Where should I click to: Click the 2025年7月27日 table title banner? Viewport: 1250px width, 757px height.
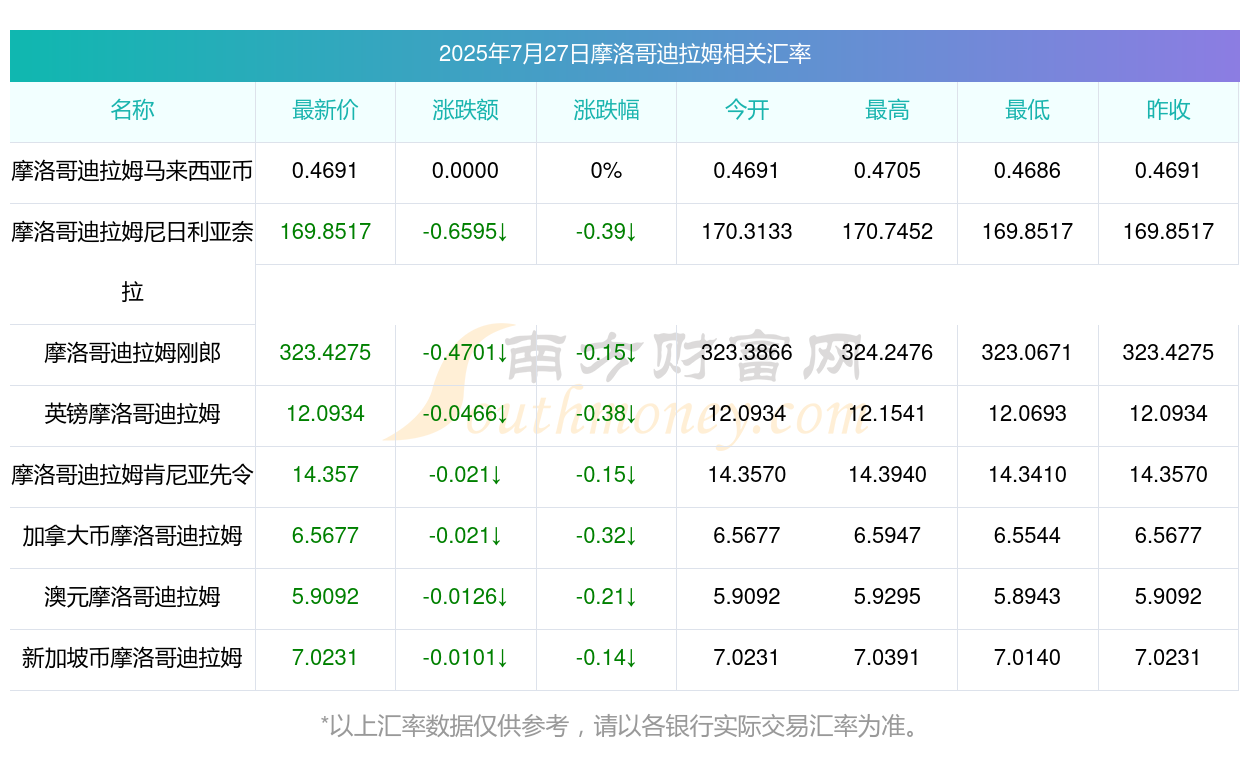pos(625,55)
